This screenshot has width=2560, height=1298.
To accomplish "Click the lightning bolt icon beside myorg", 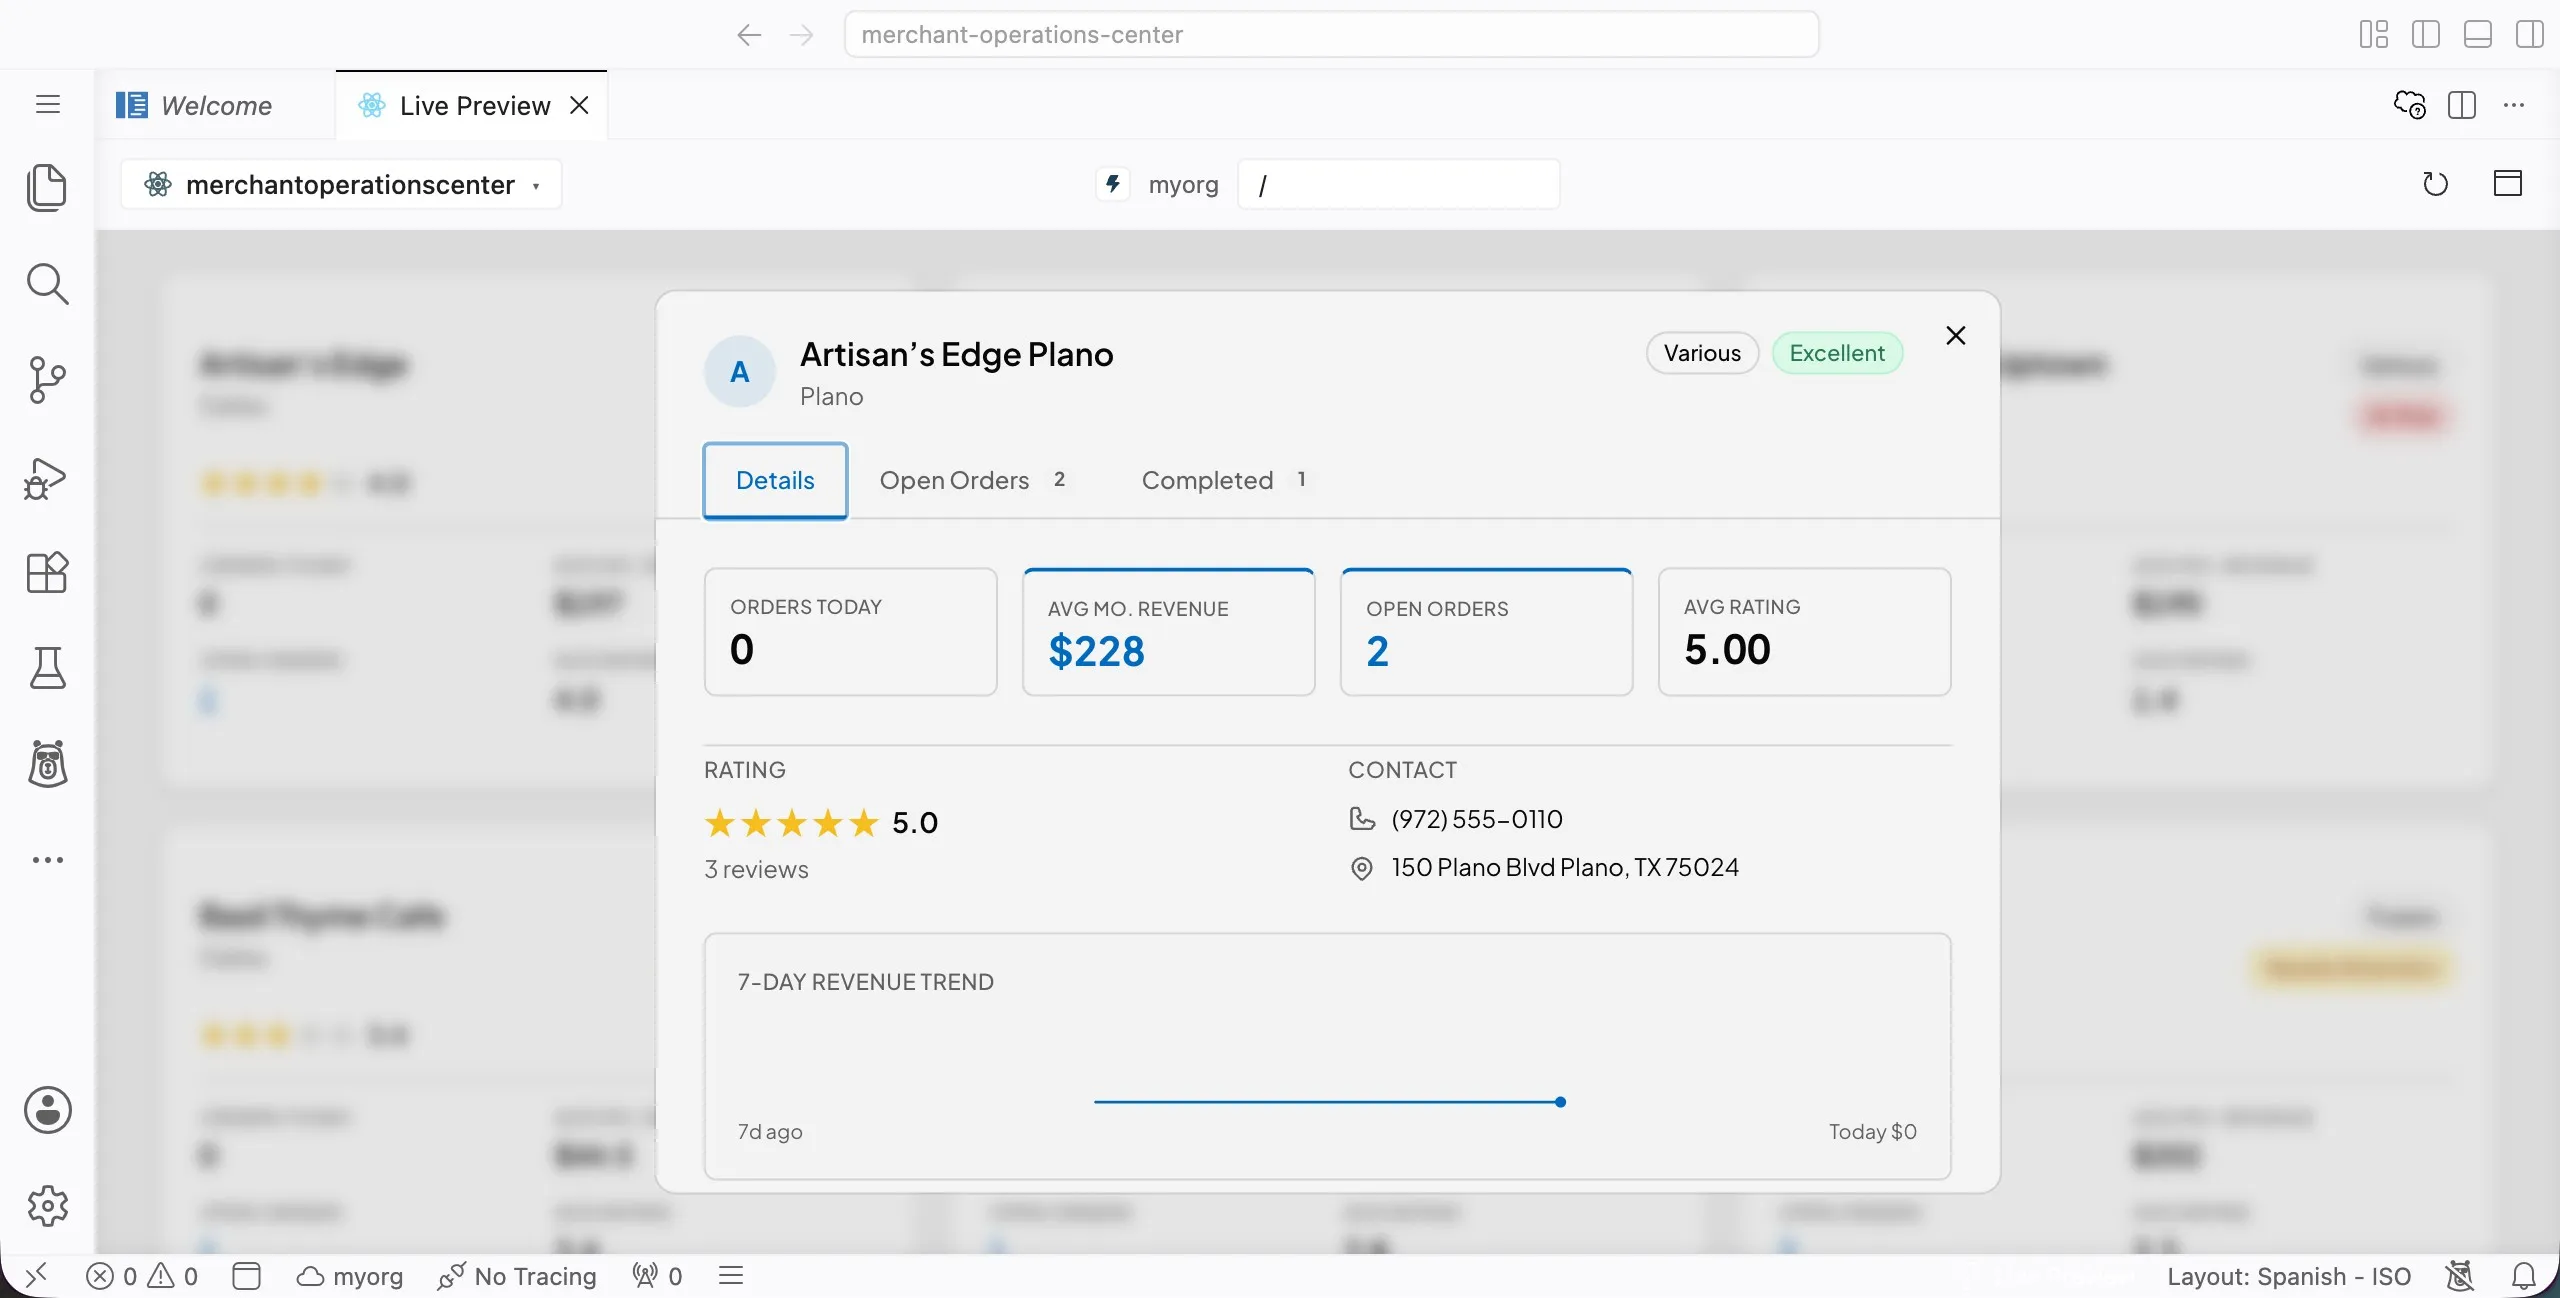I will pyautogui.click(x=1112, y=184).
